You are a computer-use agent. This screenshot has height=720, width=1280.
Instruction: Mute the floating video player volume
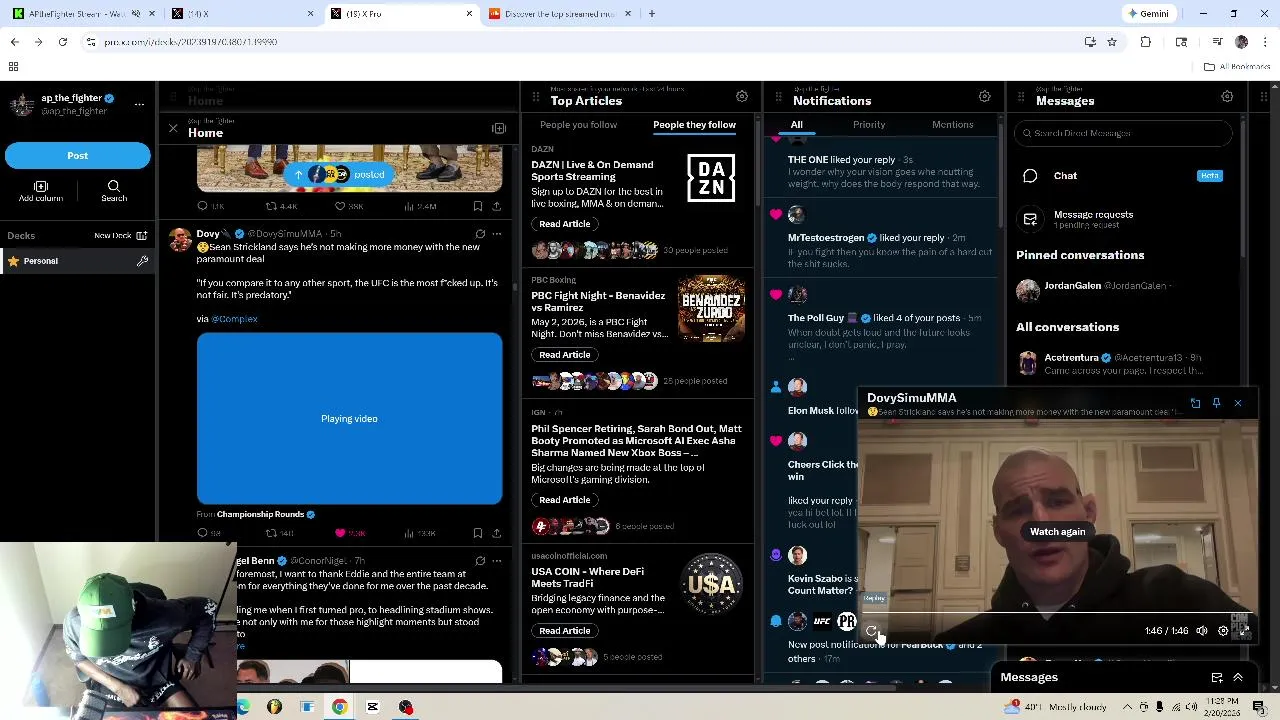(x=1202, y=631)
